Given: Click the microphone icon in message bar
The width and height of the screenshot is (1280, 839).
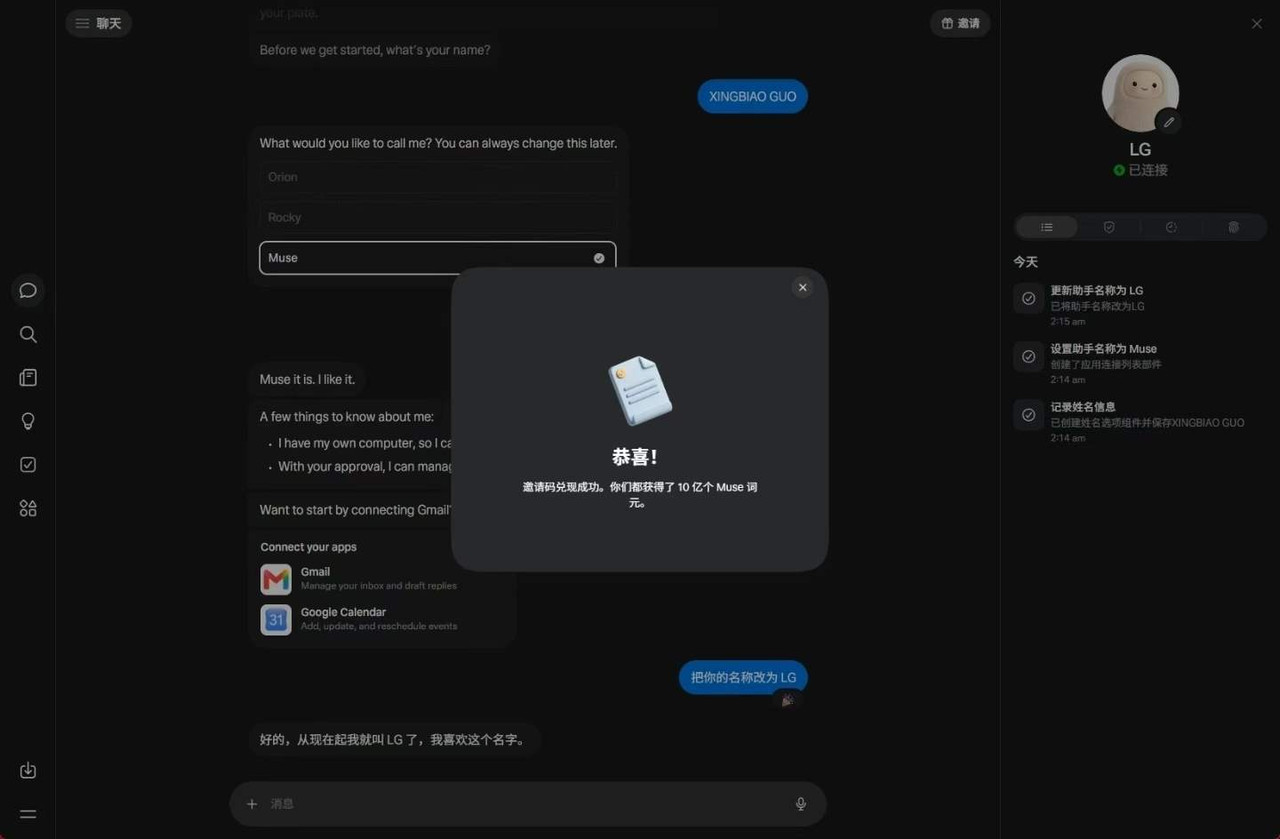Looking at the screenshot, I should [800, 804].
